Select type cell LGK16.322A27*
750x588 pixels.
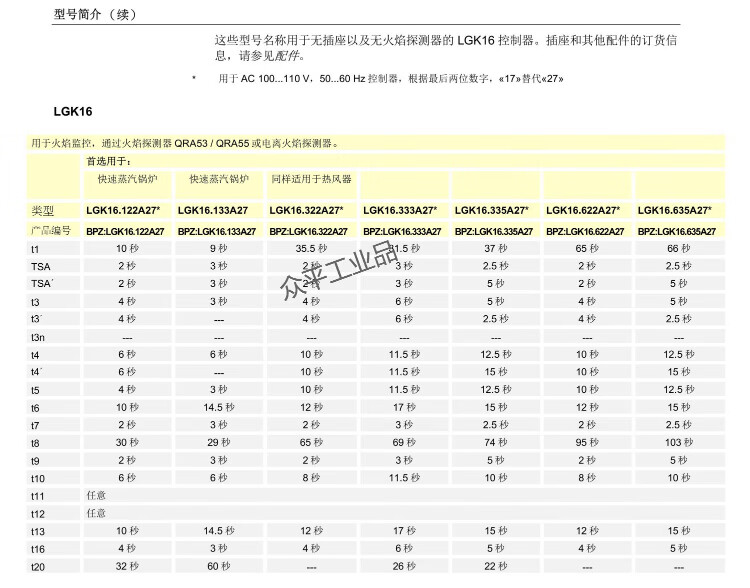tap(308, 211)
